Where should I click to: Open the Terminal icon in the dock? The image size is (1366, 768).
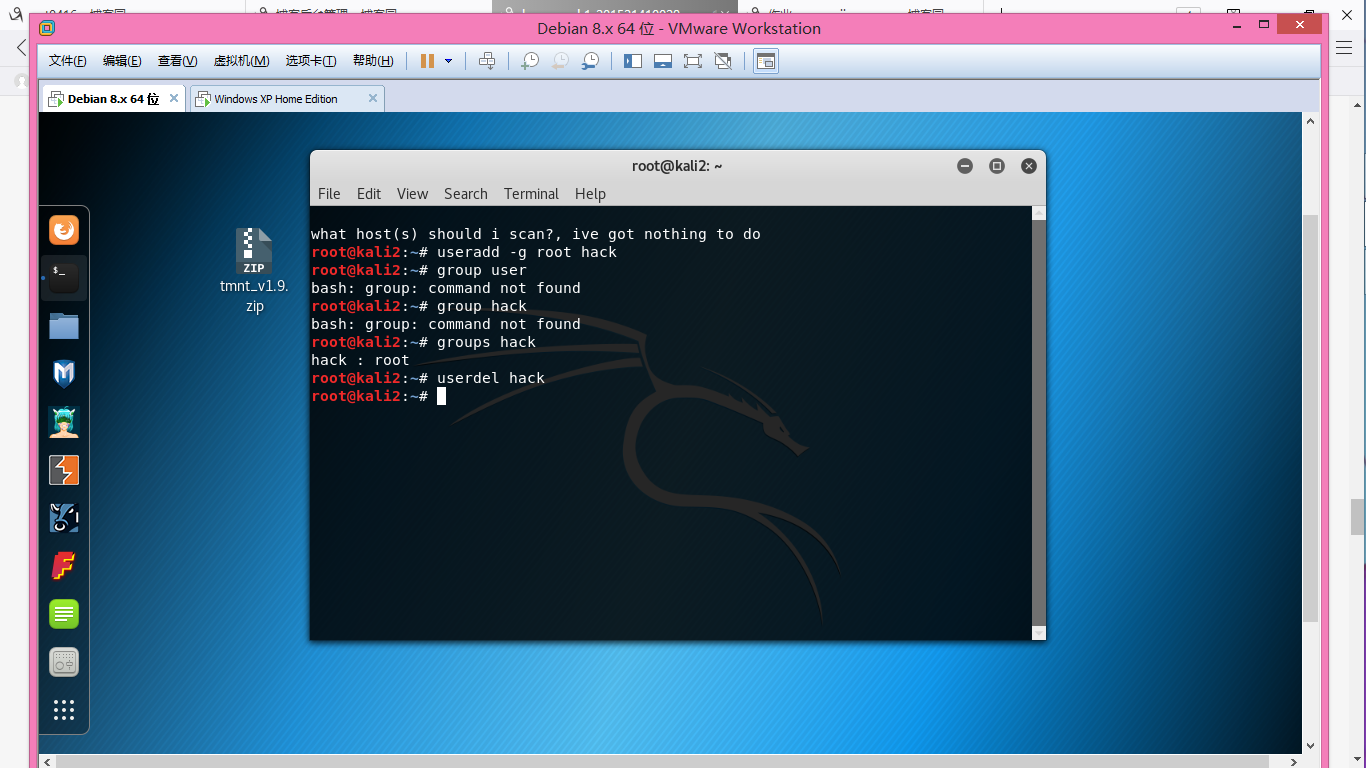tap(64, 278)
